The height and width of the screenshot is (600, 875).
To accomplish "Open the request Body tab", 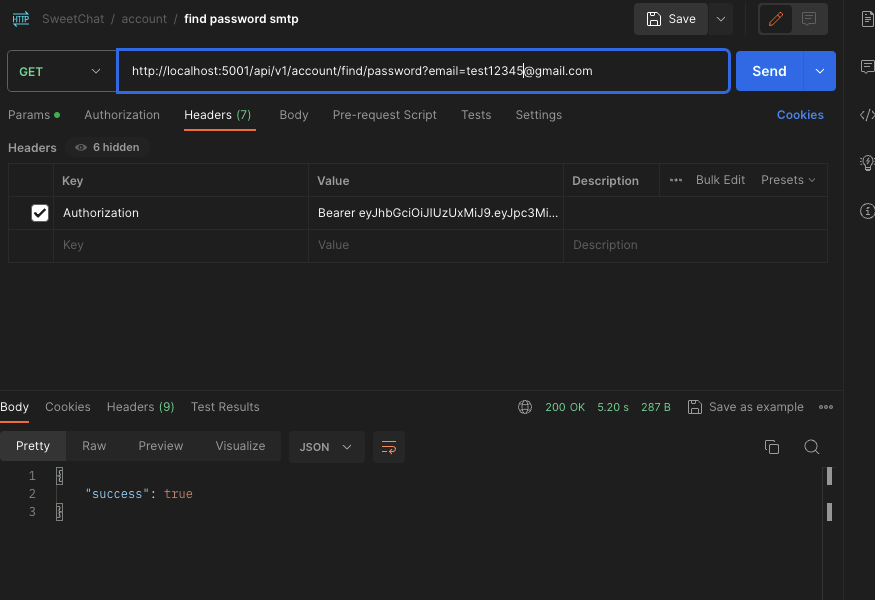I will 294,115.
